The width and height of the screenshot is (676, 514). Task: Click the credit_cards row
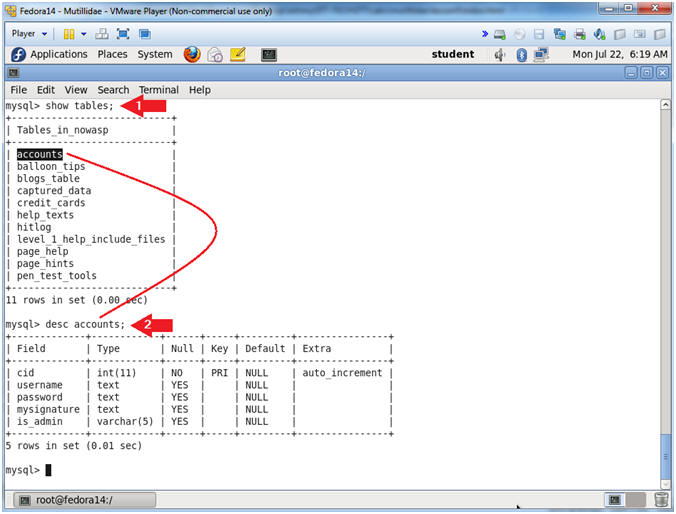pos(51,203)
